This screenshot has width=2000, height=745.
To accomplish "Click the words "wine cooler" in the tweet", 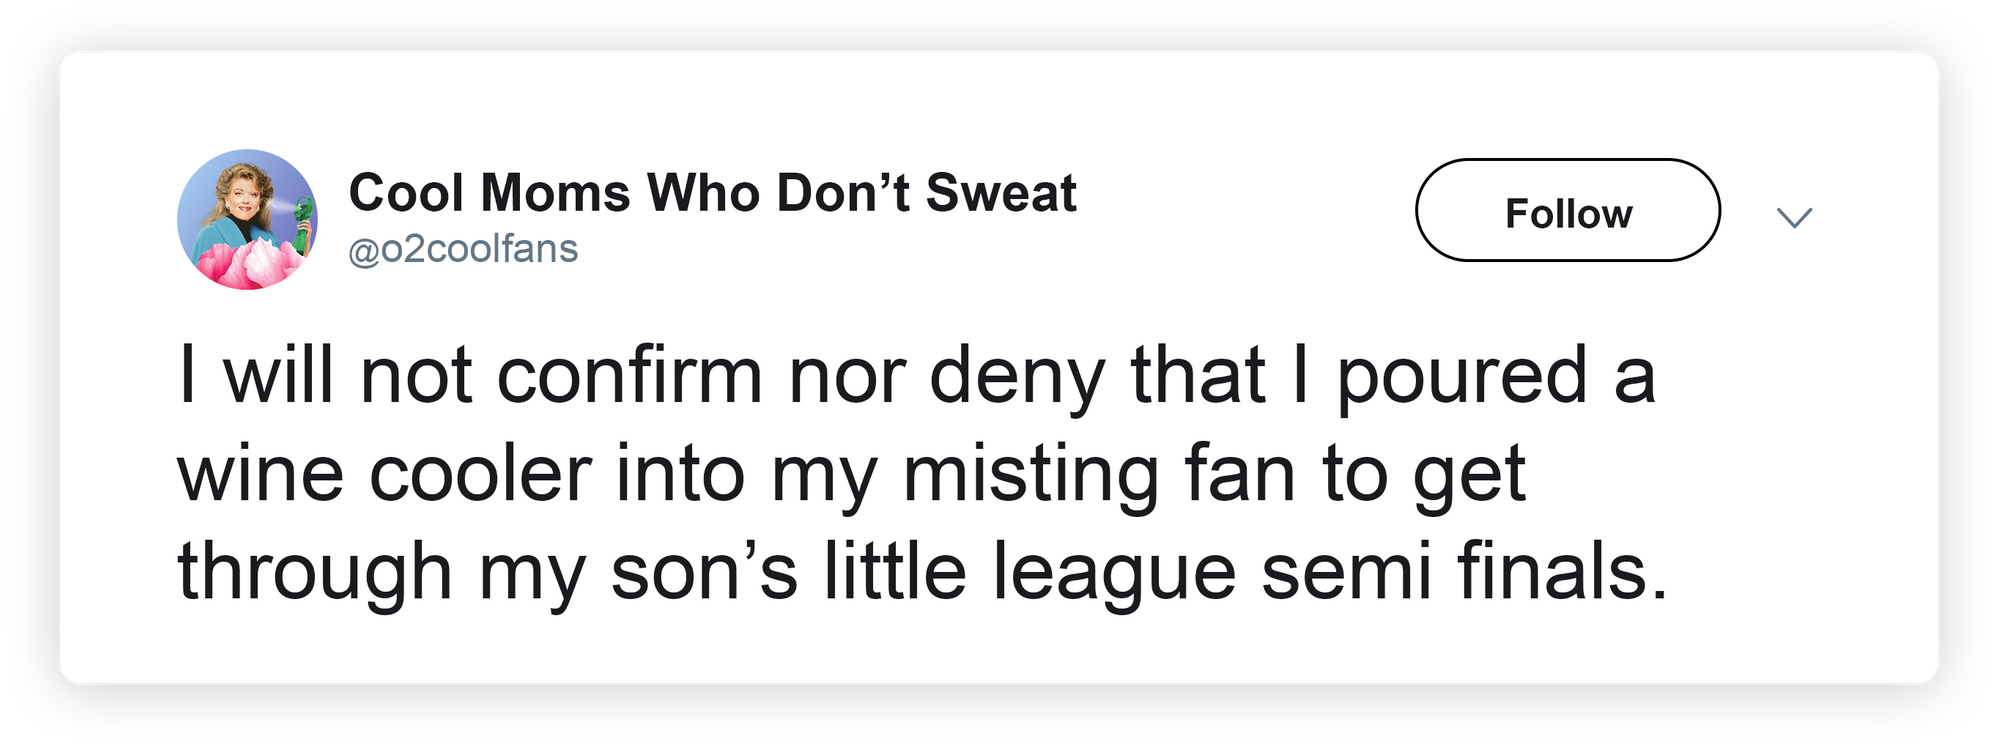I will 384,473.
